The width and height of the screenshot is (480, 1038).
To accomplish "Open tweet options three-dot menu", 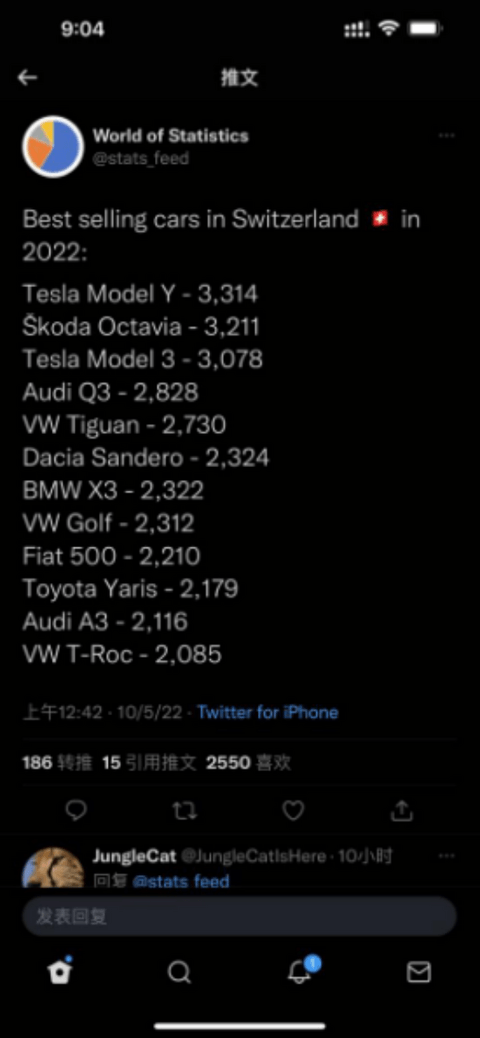I will (447, 135).
